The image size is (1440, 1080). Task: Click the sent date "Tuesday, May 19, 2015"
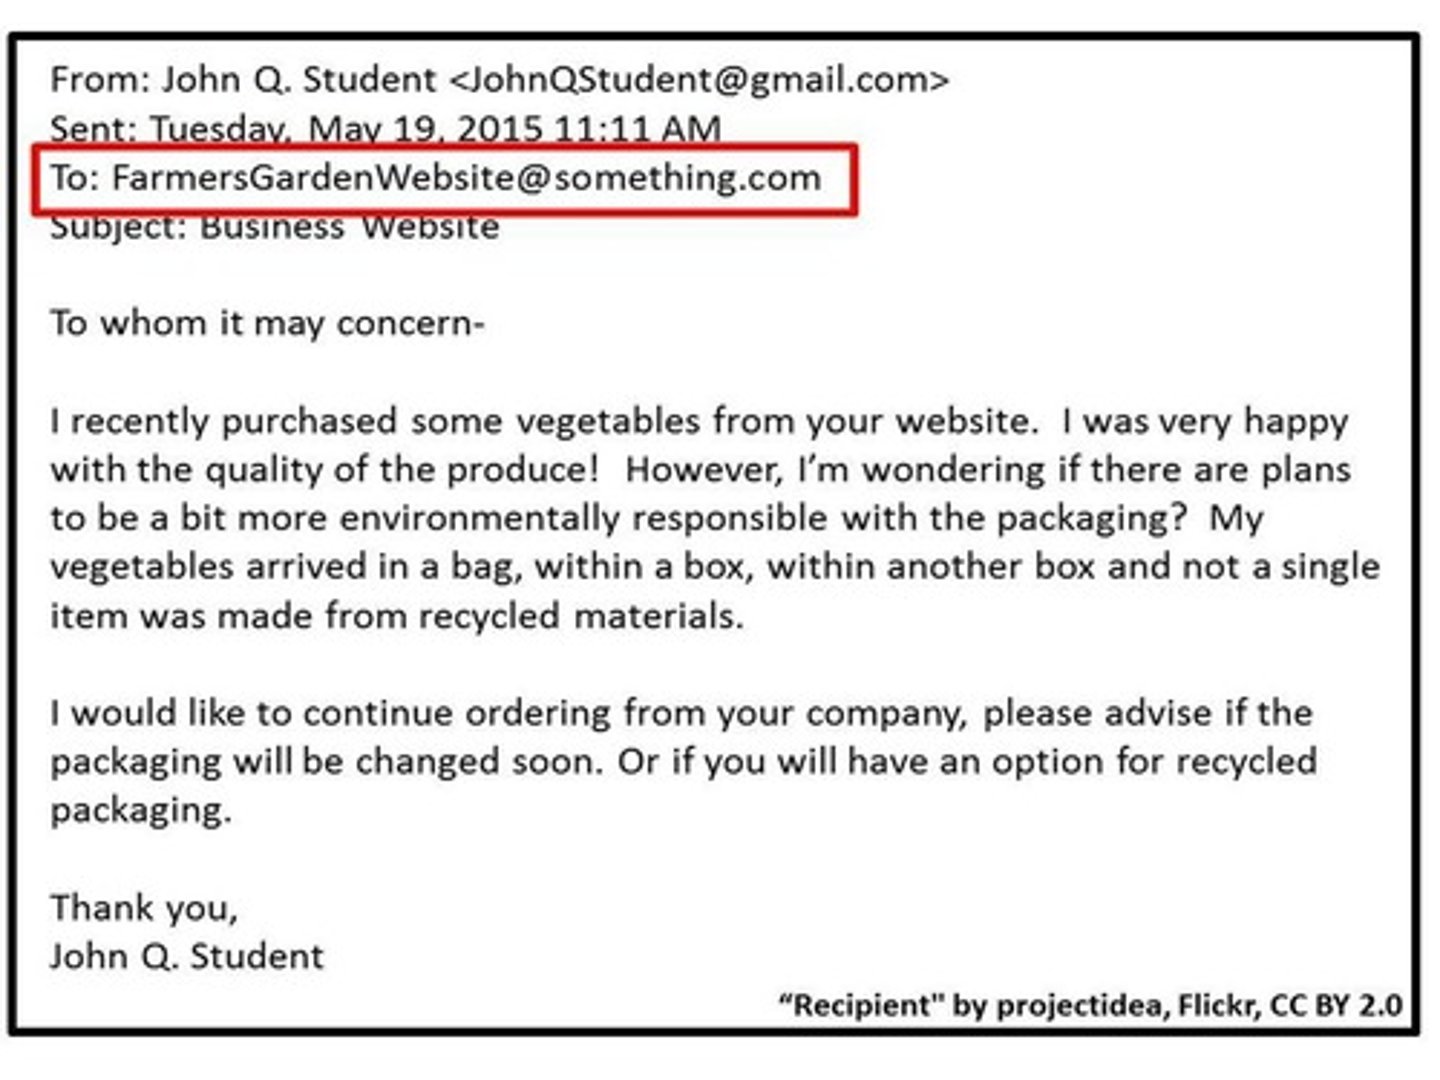346,129
